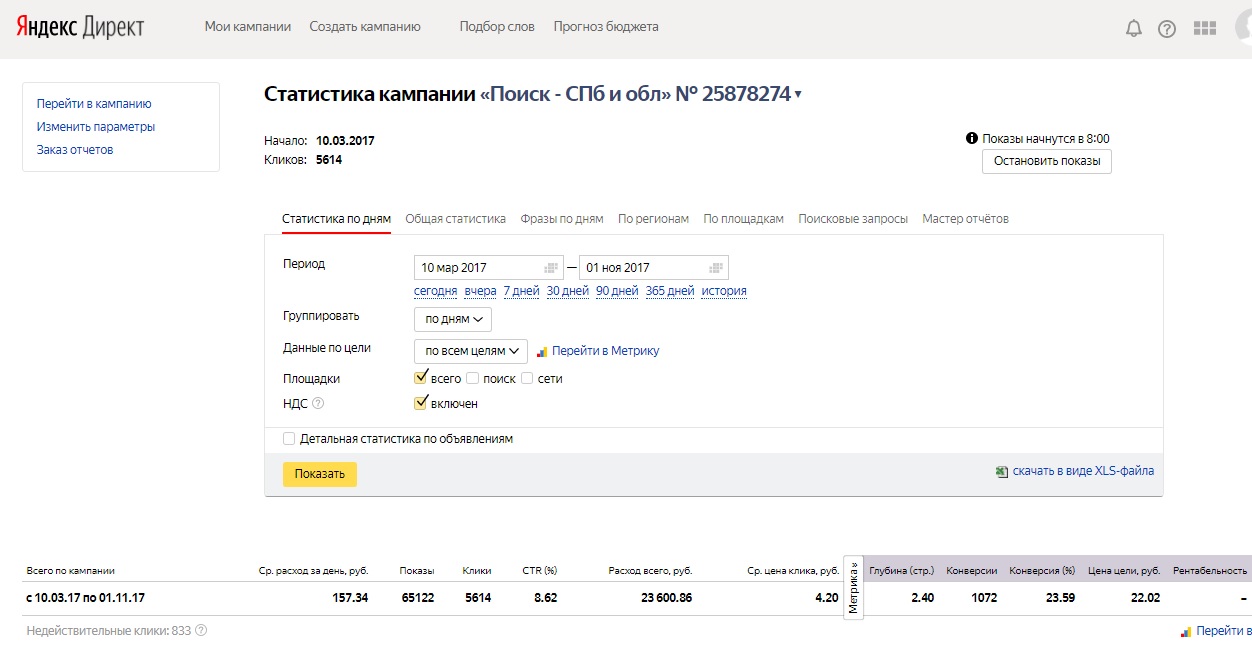
Task: Collapse the vertical 'Метрика' panel toggle
Action: (853, 587)
